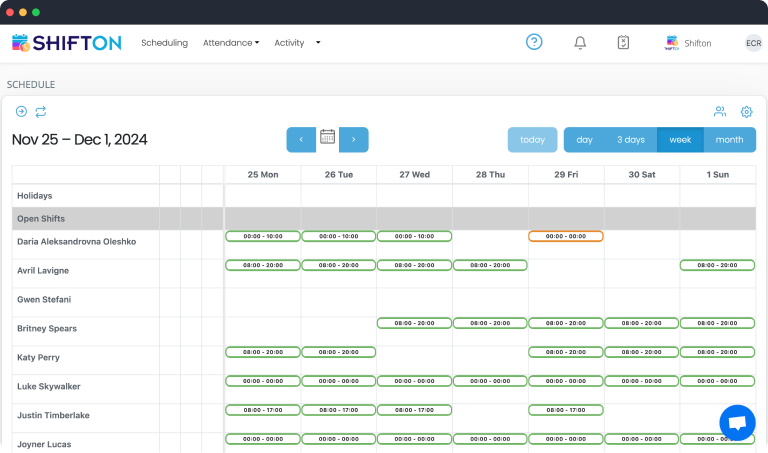Open the chat support bubble
The image size is (768, 453).
pyautogui.click(x=737, y=422)
